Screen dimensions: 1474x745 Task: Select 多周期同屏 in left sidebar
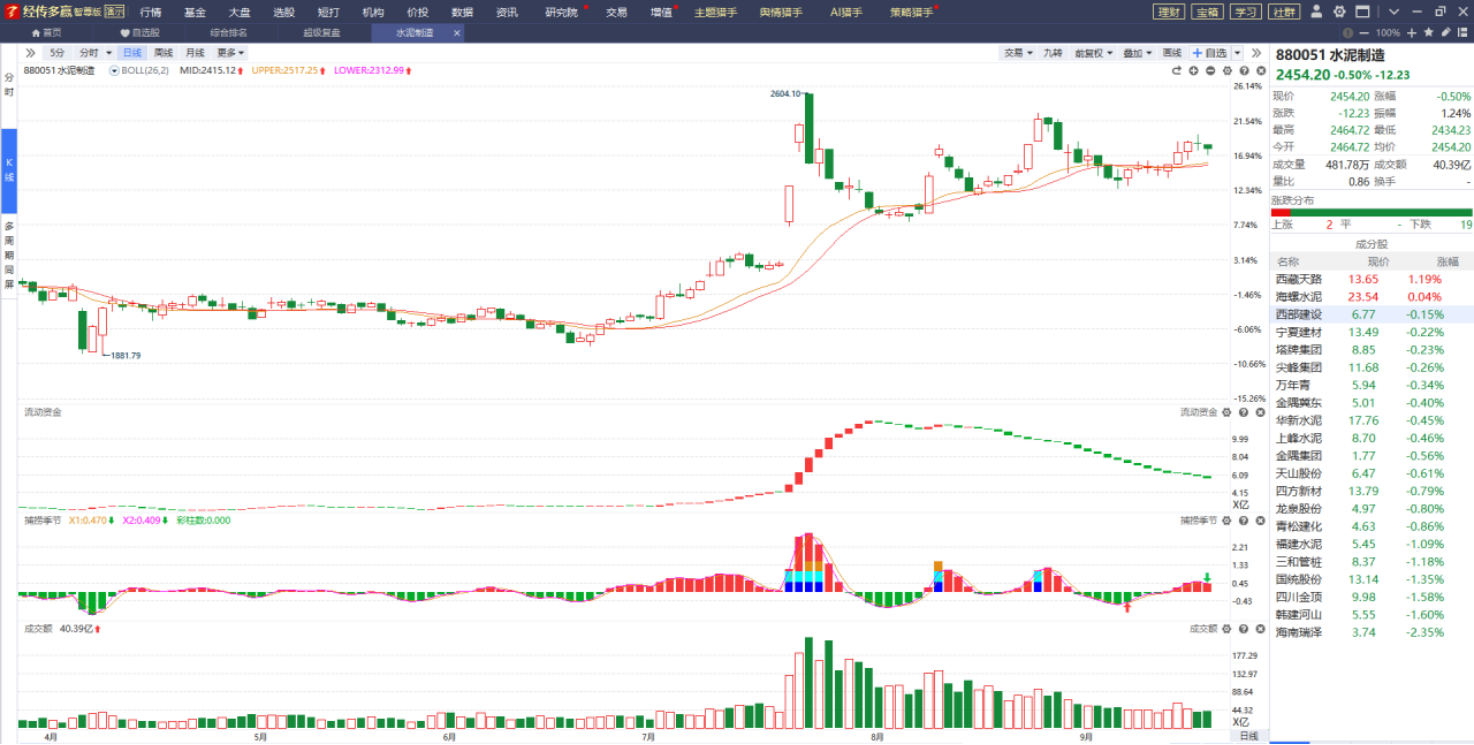click(9, 255)
